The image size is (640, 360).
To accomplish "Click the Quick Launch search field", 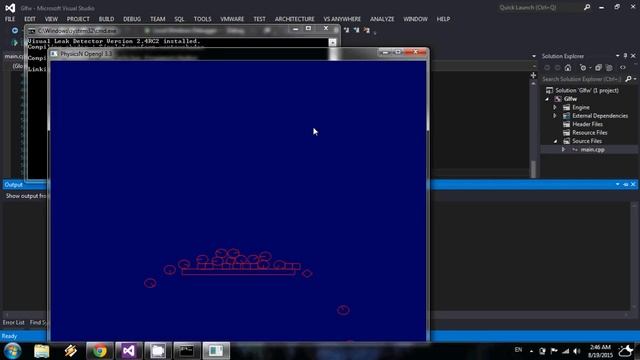I will [x=540, y=7].
